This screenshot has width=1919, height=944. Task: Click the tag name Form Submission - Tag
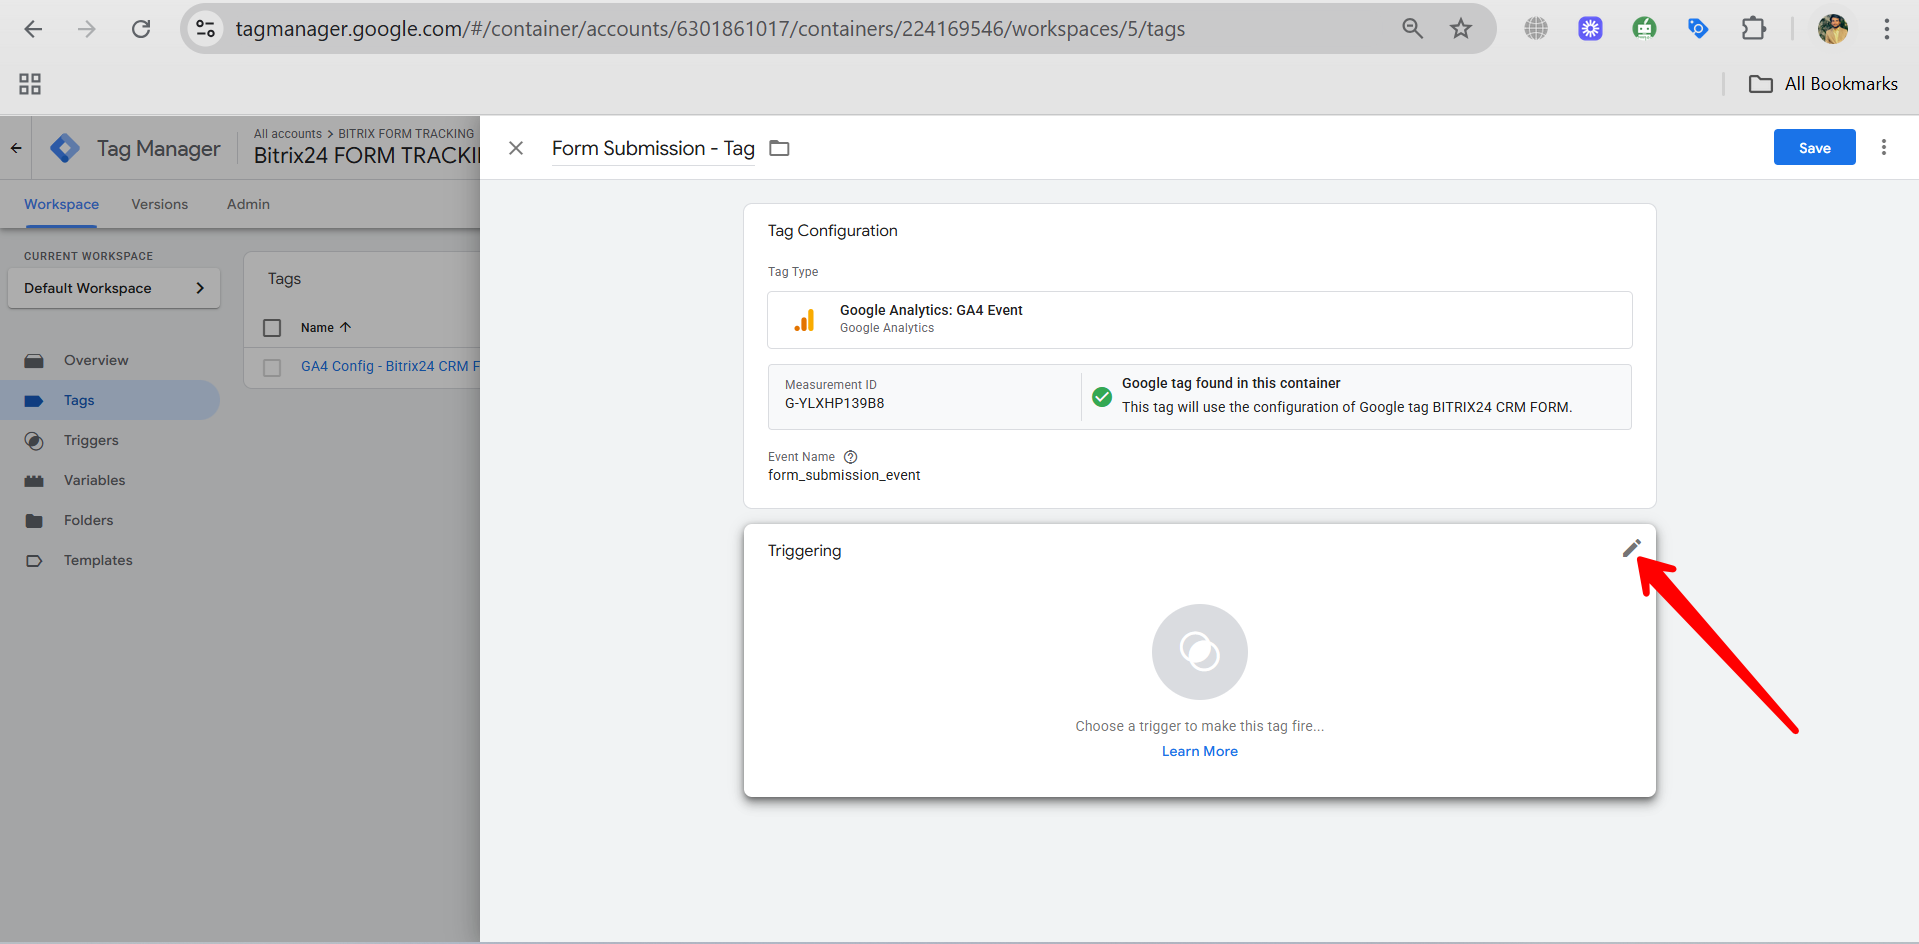point(653,148)
